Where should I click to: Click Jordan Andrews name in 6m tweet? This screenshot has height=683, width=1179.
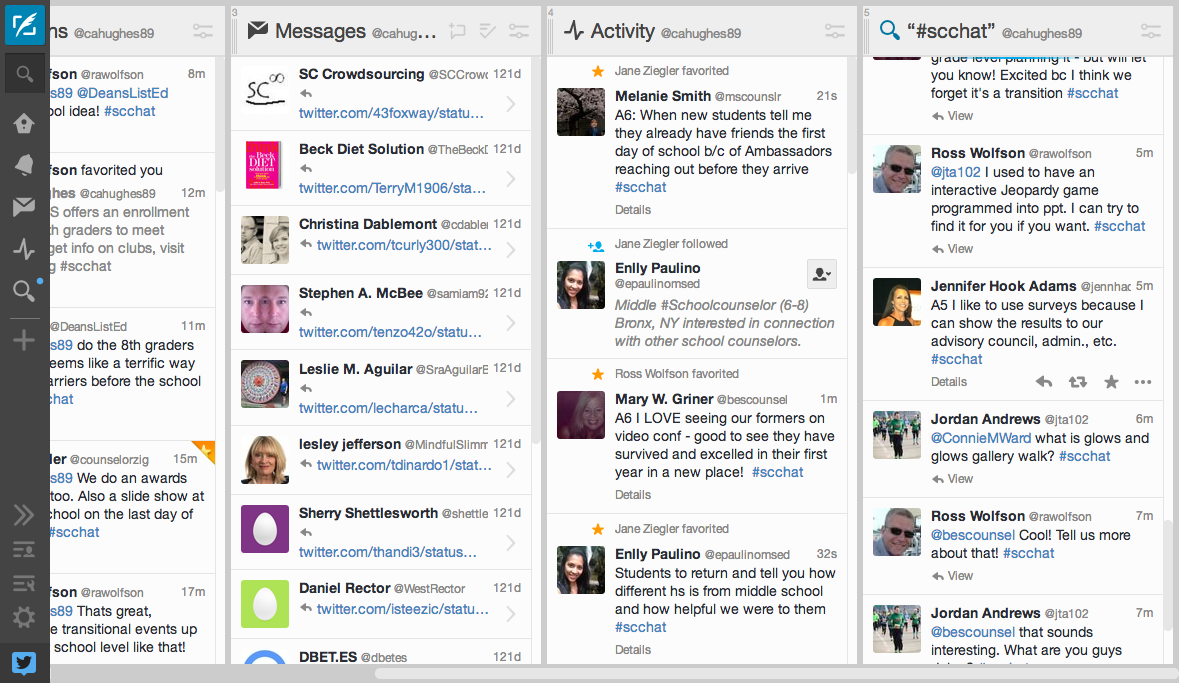click(986, 419)
